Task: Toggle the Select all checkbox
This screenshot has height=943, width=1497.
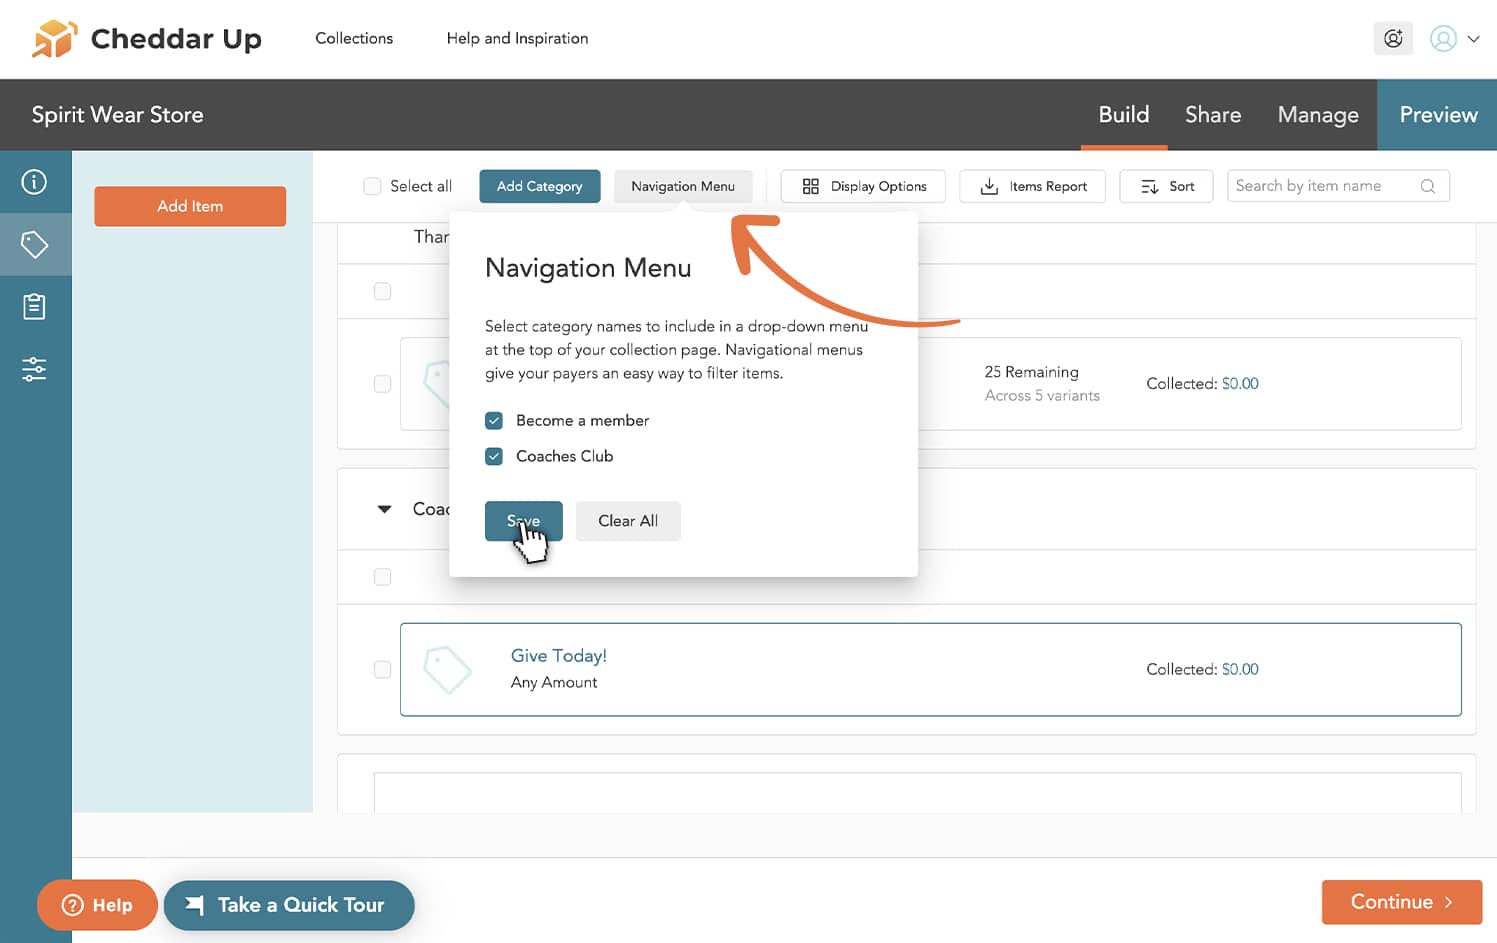Action: pos(372,186)
